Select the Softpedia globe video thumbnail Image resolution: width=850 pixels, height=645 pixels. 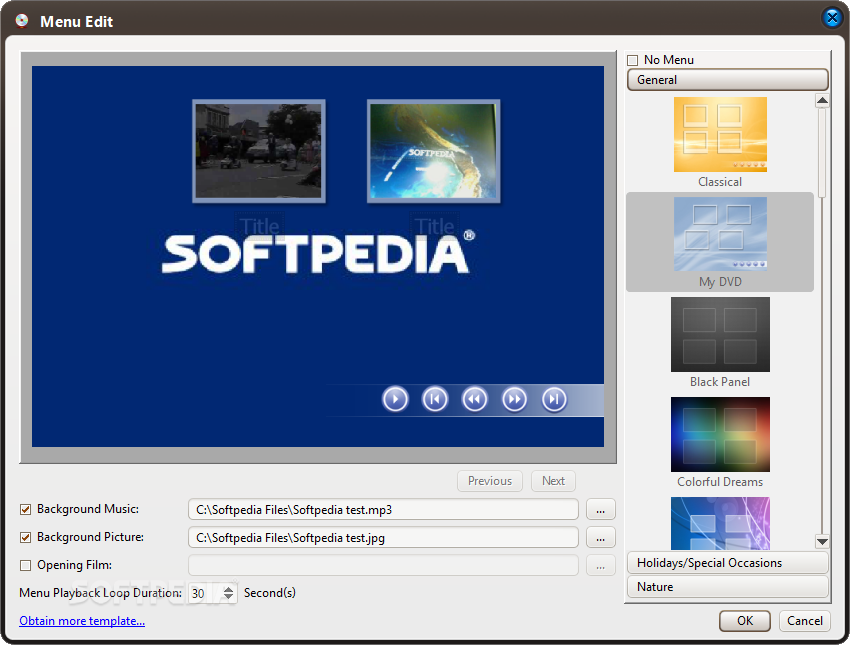point(433,151)
